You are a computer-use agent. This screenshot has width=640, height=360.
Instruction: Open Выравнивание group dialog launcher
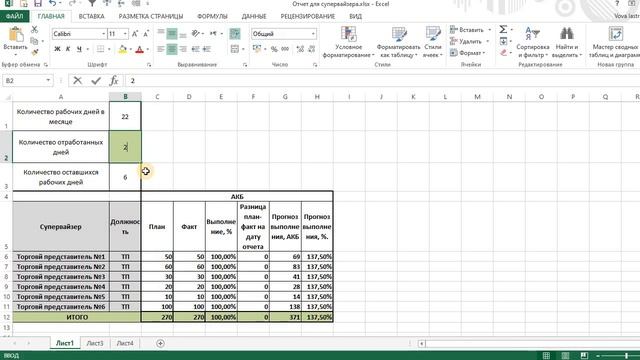point(245,65)
